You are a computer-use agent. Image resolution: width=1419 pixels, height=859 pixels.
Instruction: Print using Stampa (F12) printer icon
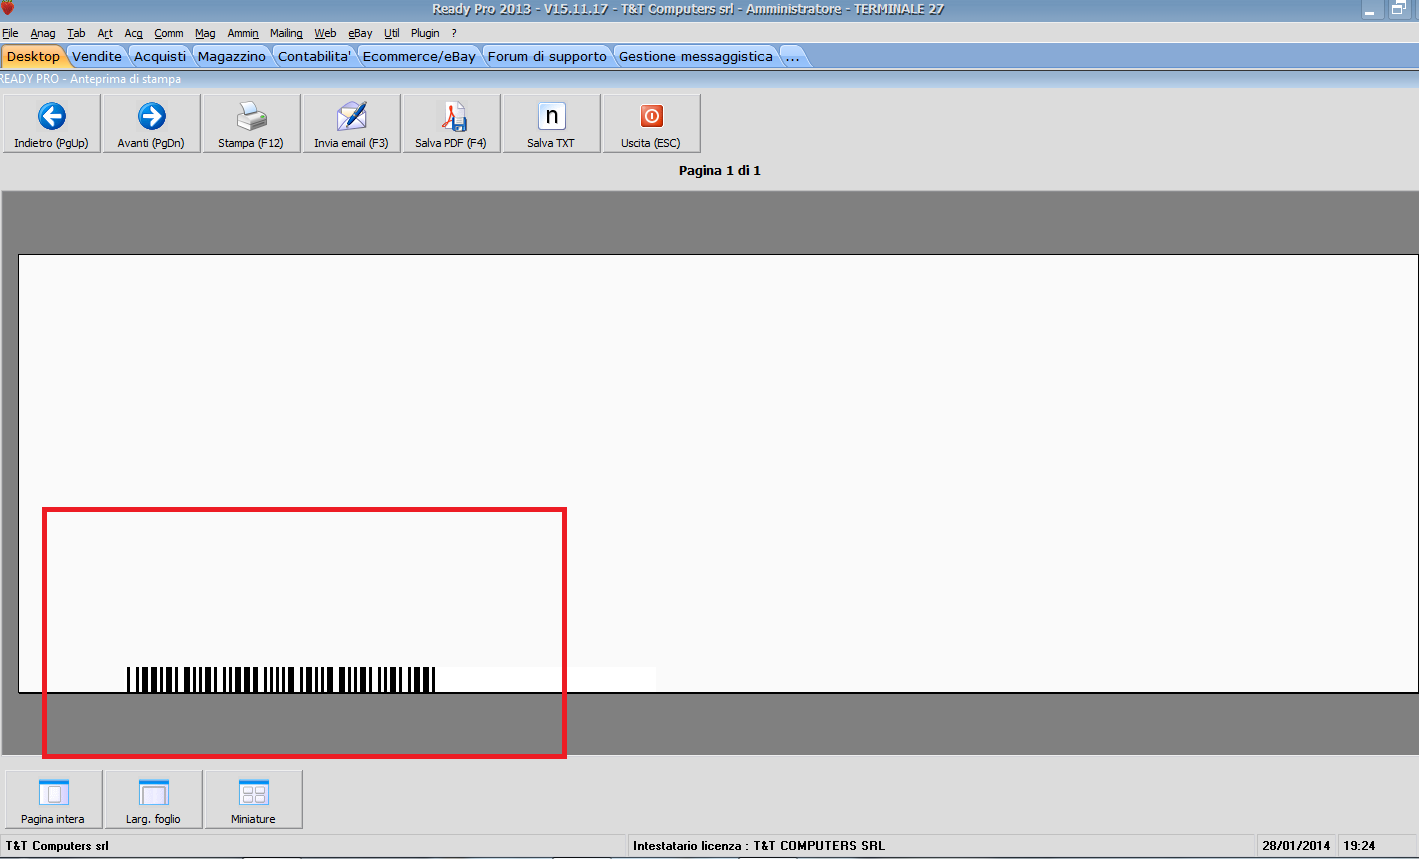point(251,123)
